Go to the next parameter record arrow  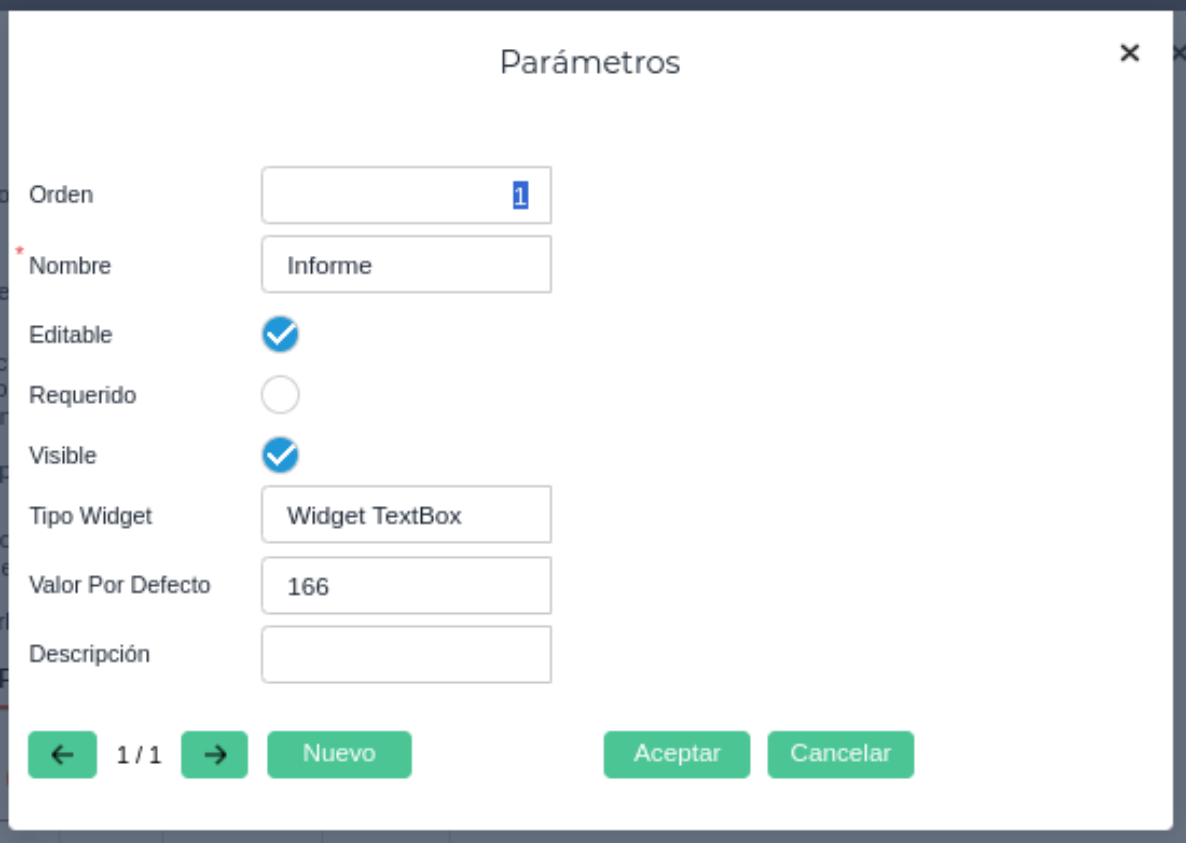coord(214,755)
